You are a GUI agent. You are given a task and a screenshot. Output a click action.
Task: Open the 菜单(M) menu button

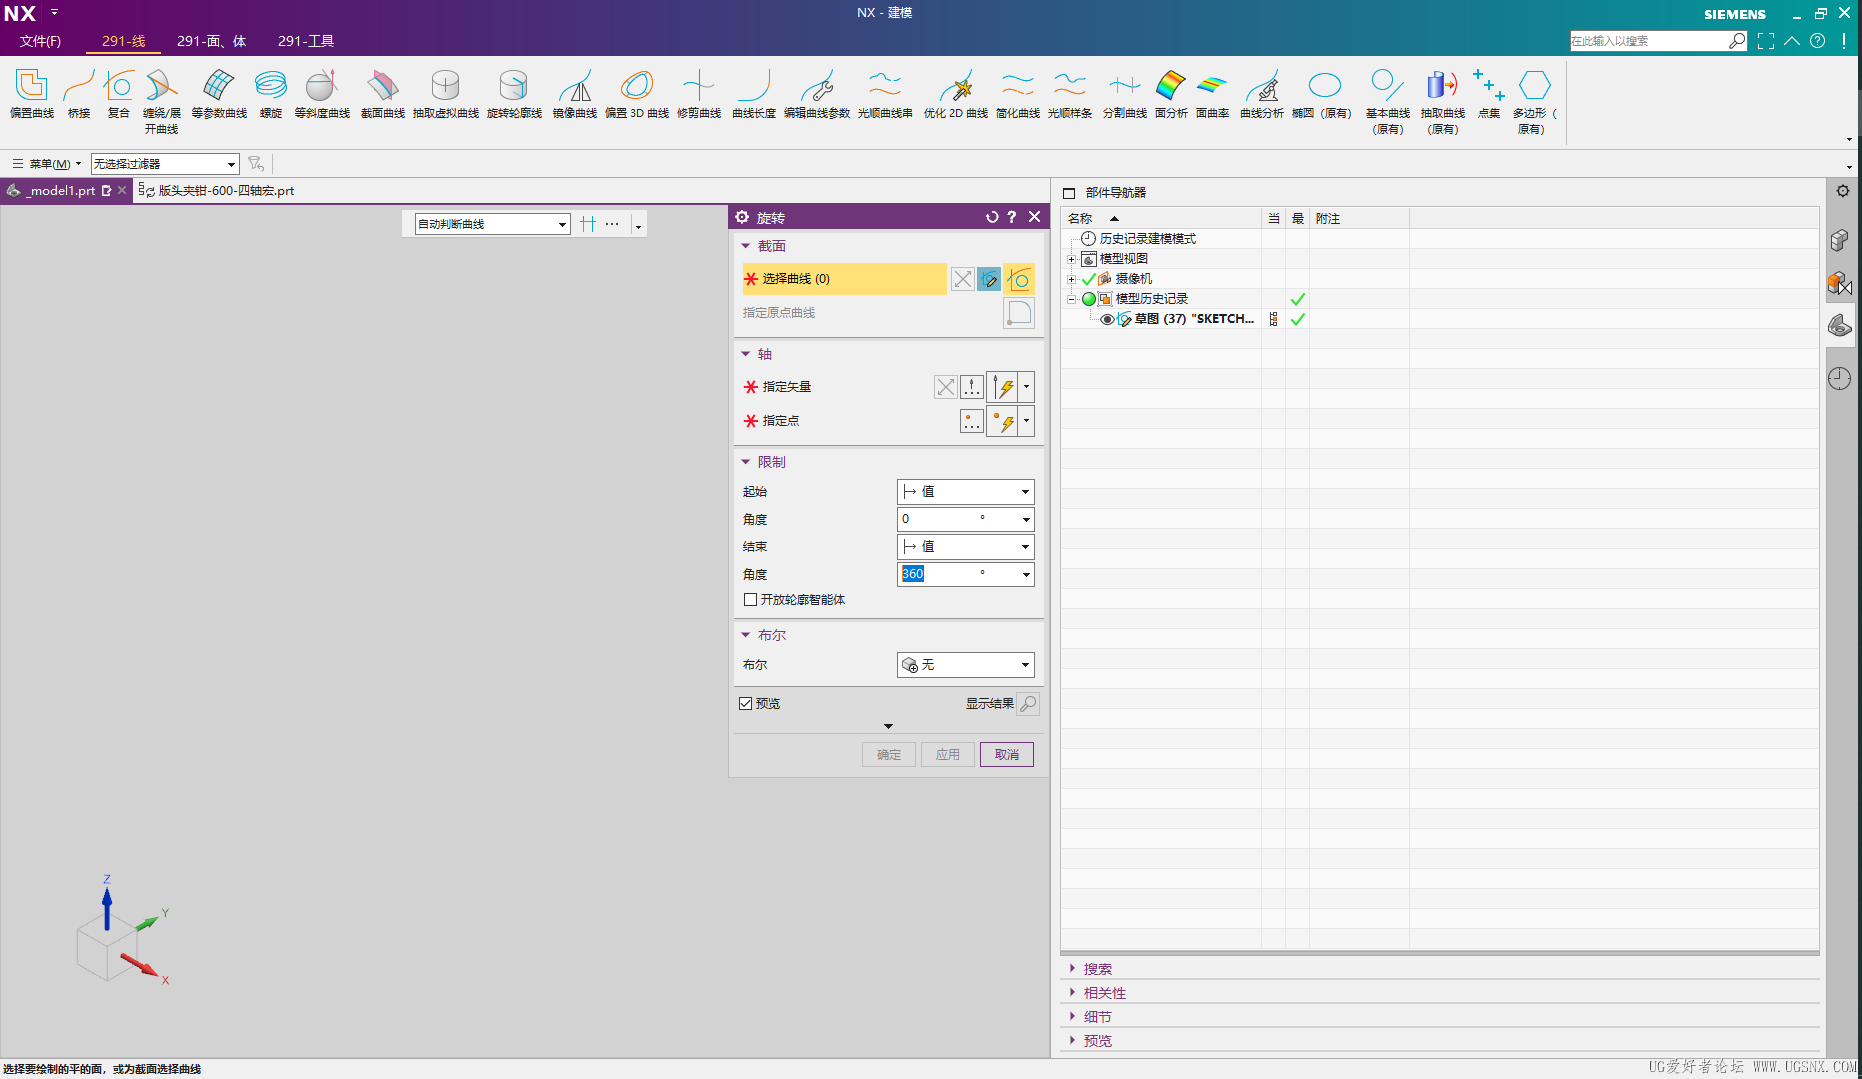47,164
